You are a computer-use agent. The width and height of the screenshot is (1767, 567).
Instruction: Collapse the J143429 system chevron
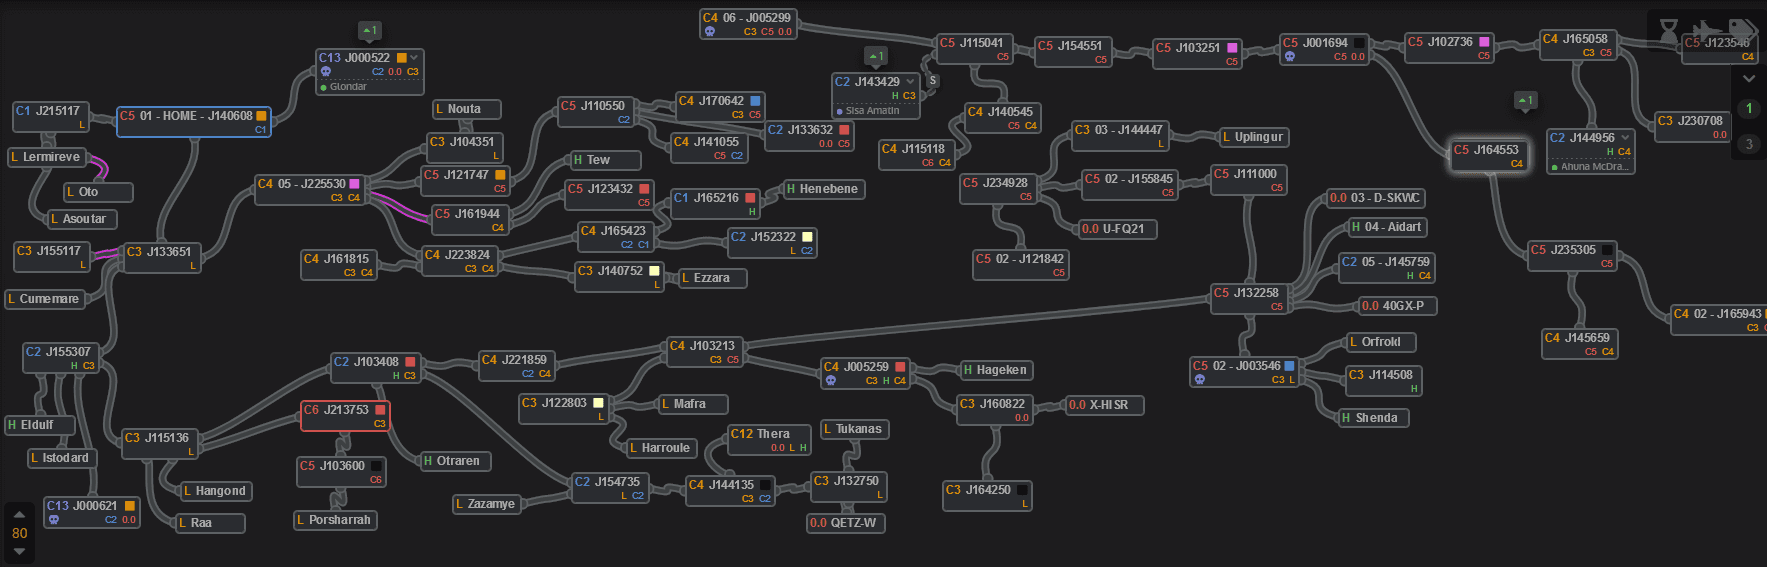click(910, 82)
